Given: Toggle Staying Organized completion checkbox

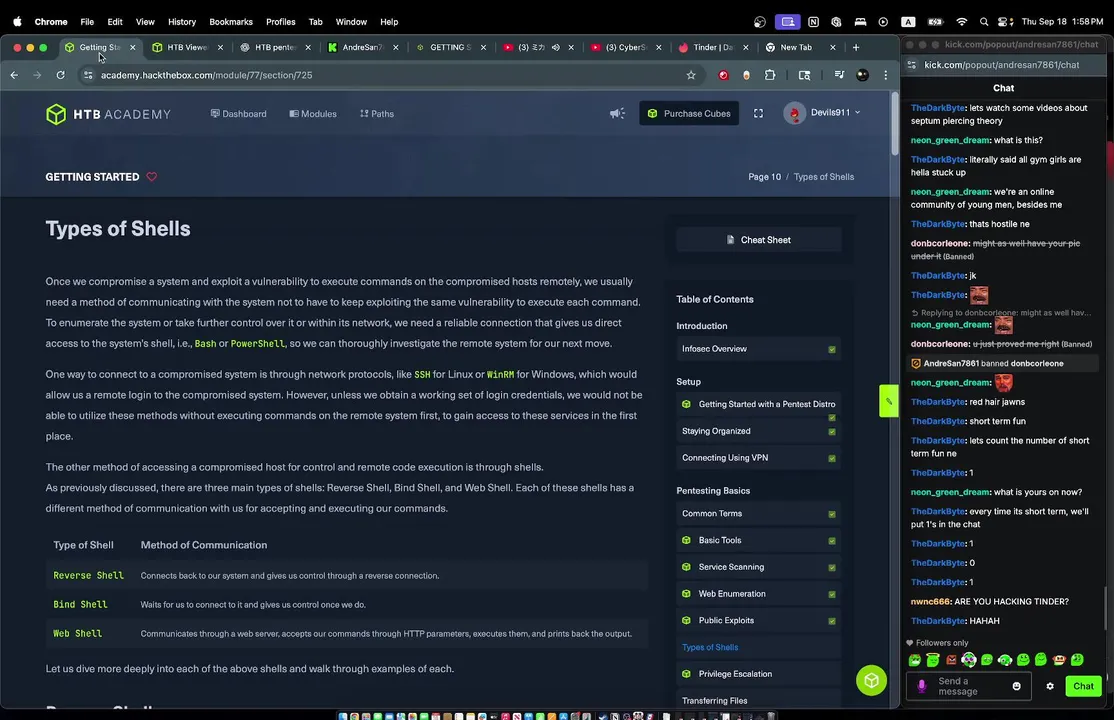Looking at the screenshot, I should (831, 431).
